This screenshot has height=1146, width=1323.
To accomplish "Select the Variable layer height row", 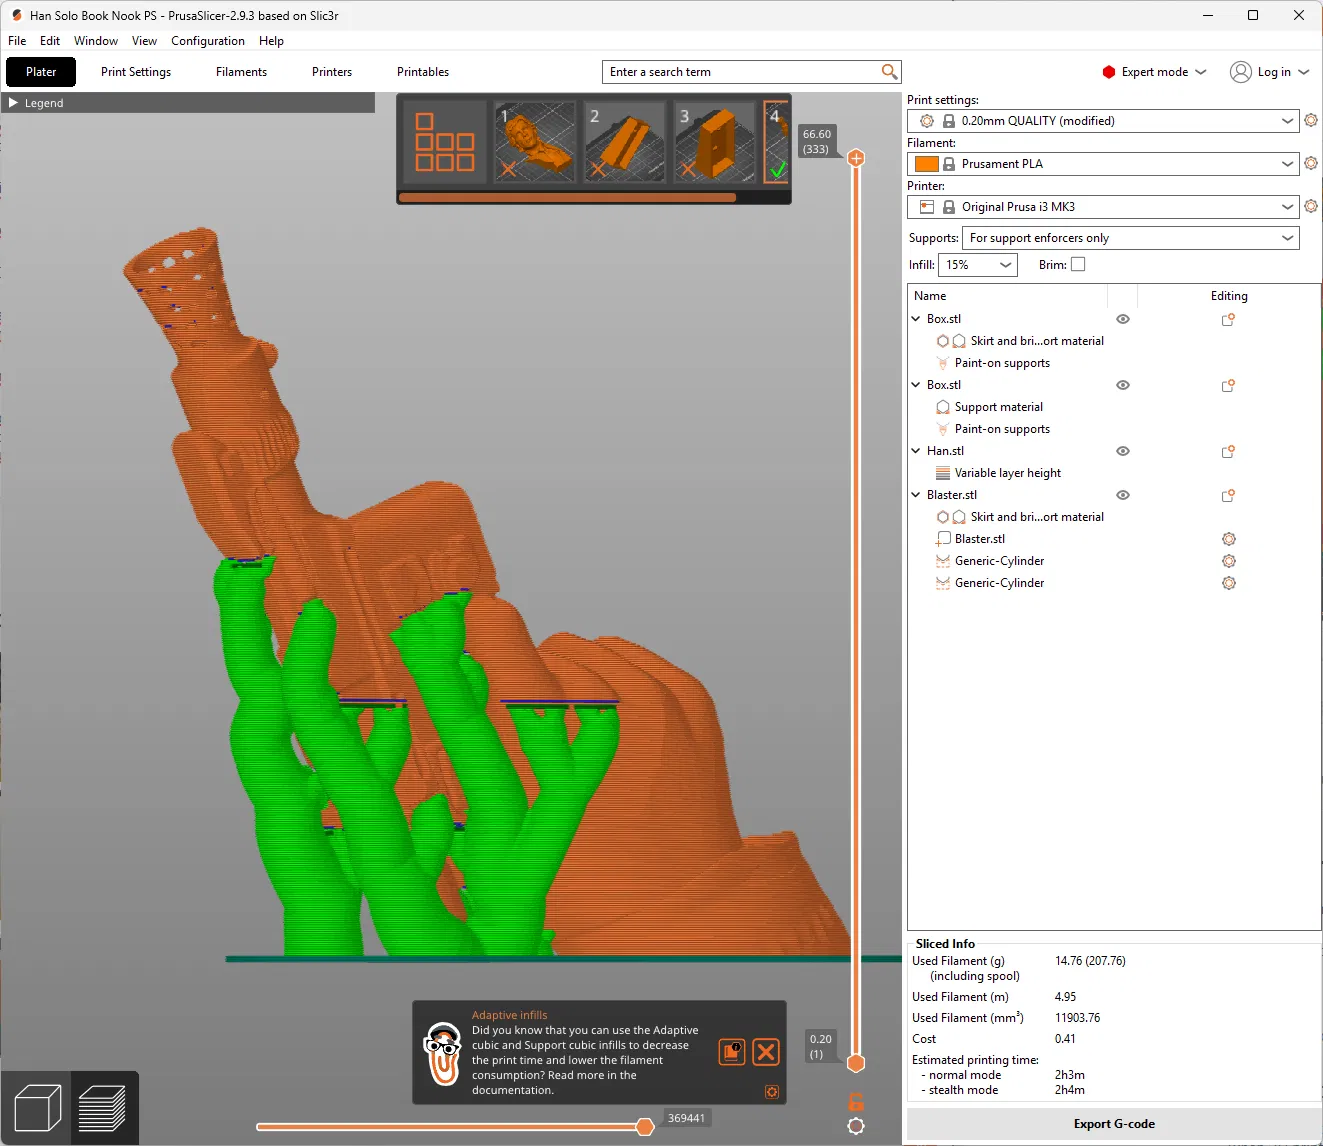I will [1114, 473].
